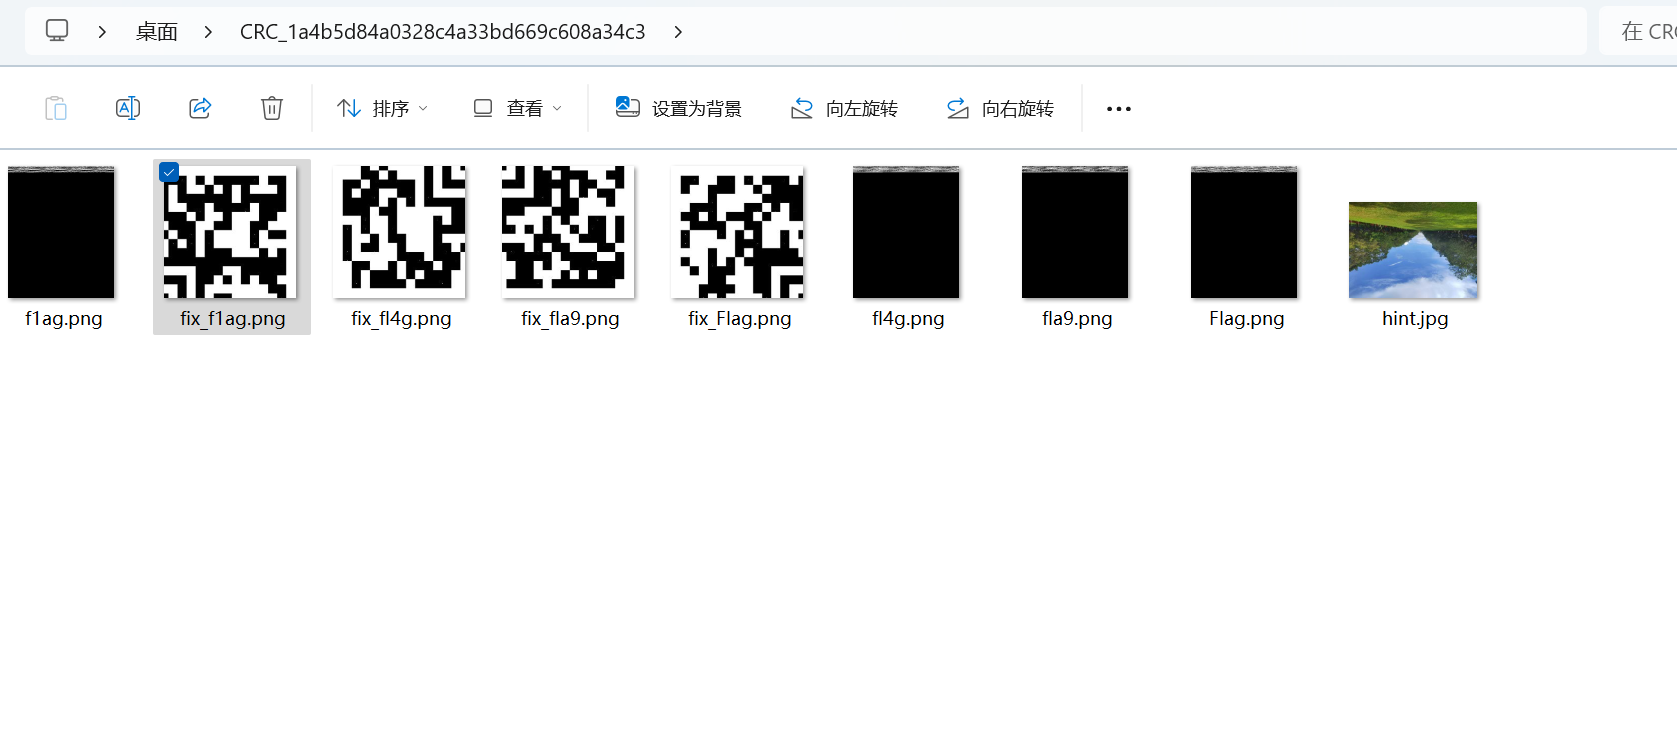Select the Flag.png black thumbnail
1677x747 pixels.
(1244, 232)
